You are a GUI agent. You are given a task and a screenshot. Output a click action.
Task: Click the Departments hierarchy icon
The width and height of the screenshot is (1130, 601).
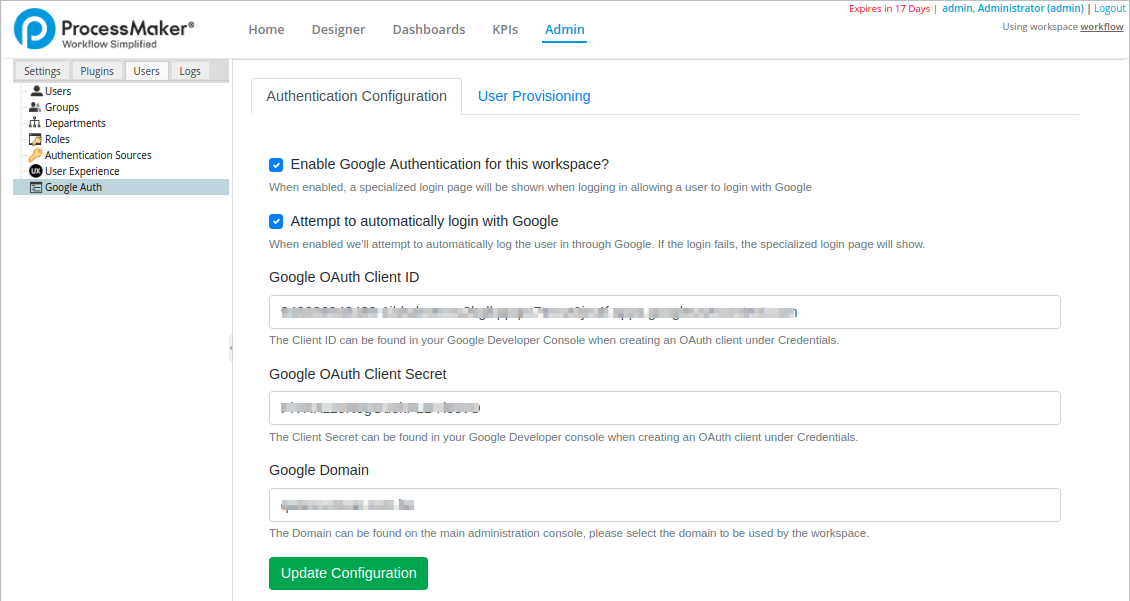[x=36, y=123]
